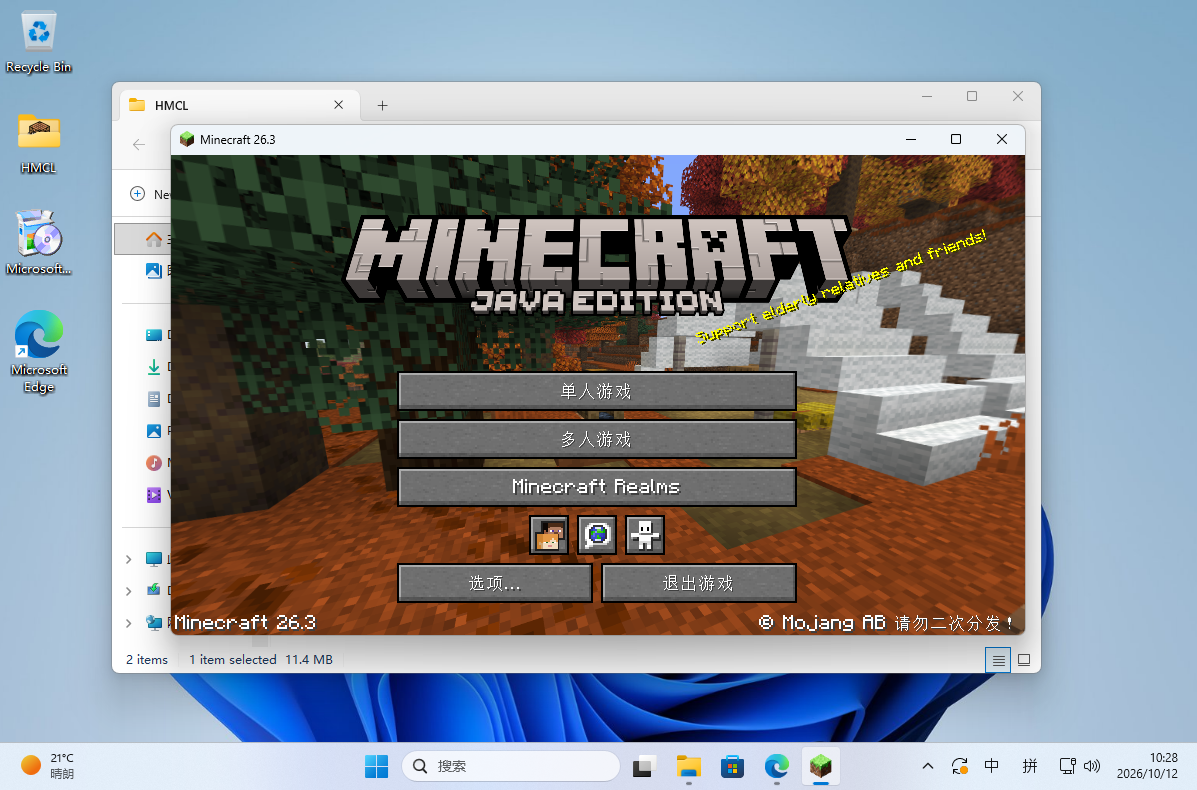The image size is (1197, 790).
Task: Open the 选项... options menu
Action: tap(495, 583)
